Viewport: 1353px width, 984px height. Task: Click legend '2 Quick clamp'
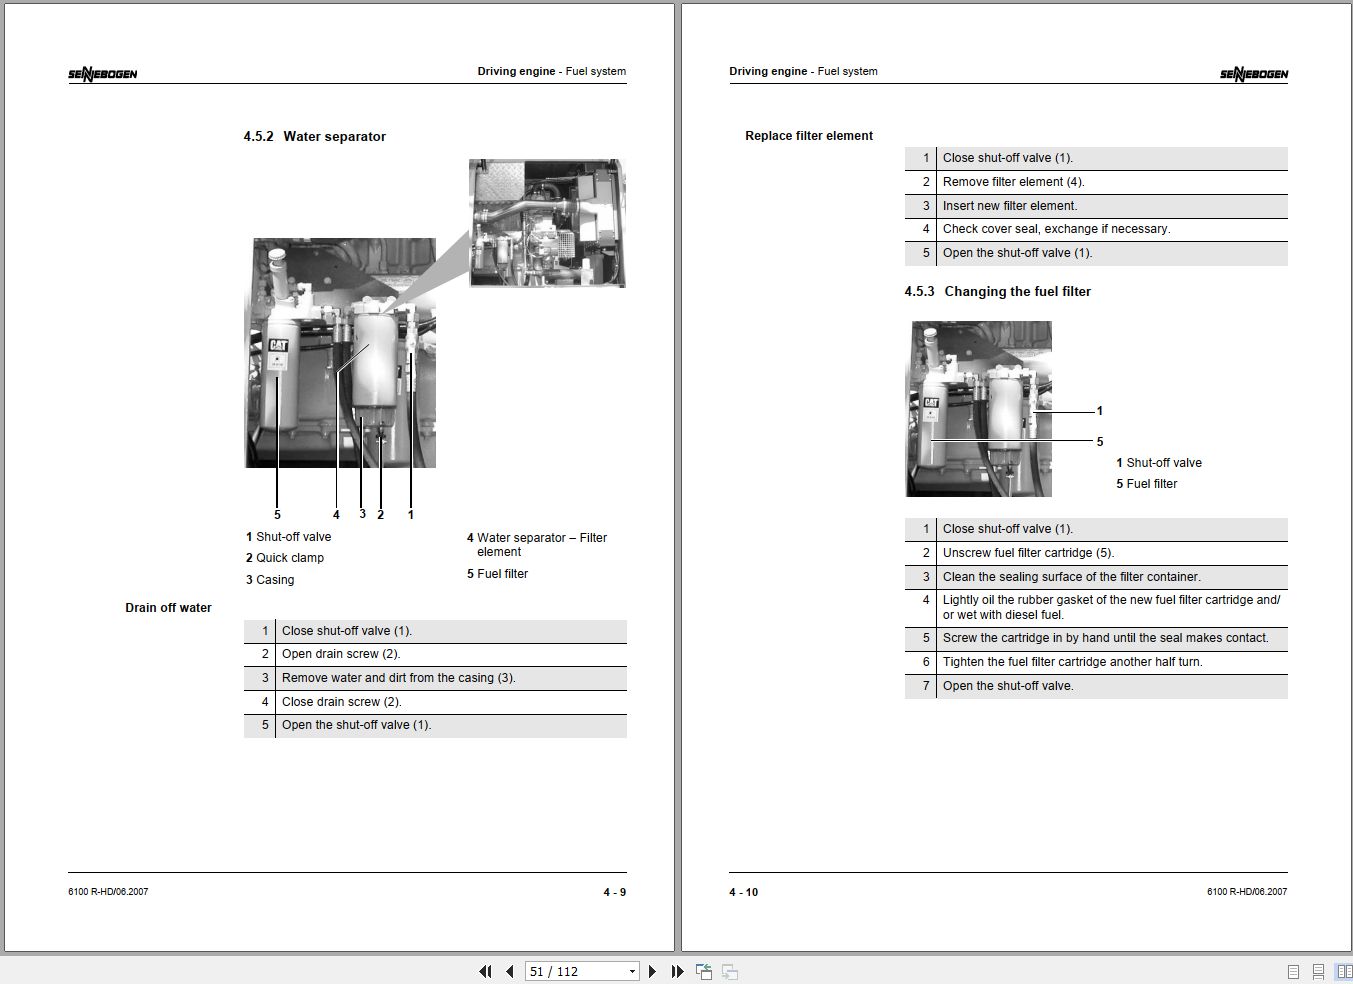coord(285,558)
